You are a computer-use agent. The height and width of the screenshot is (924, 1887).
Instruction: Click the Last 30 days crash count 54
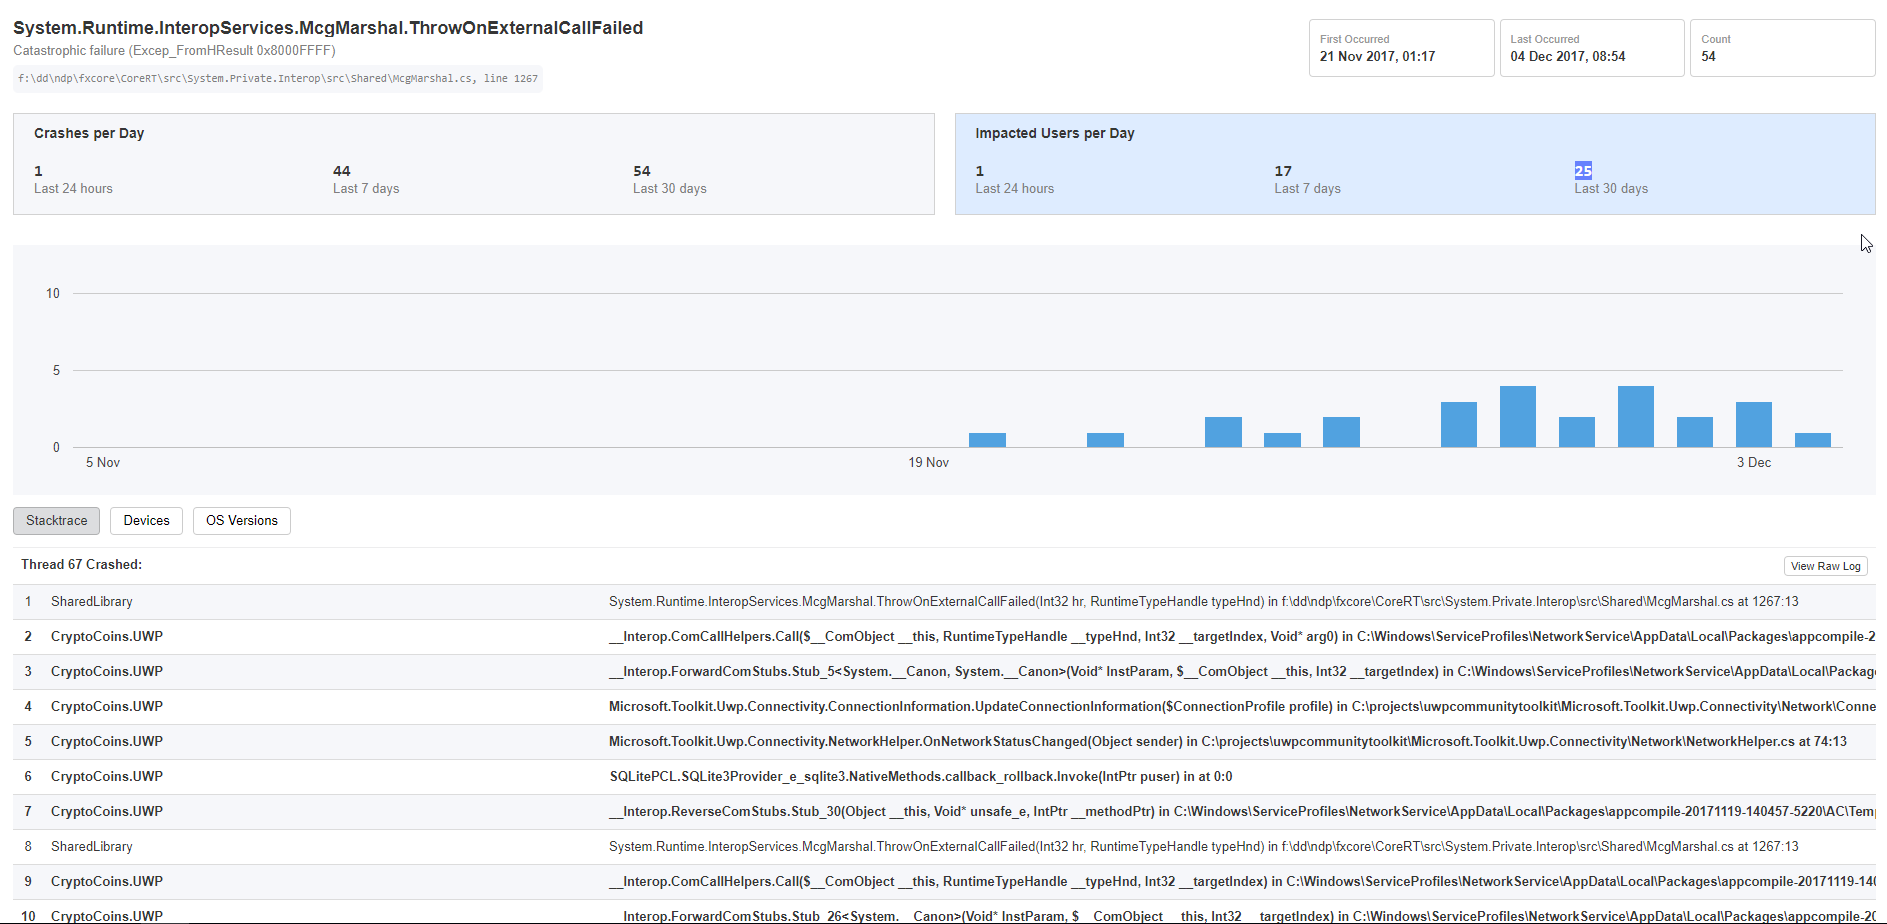[x=642, y=171]
